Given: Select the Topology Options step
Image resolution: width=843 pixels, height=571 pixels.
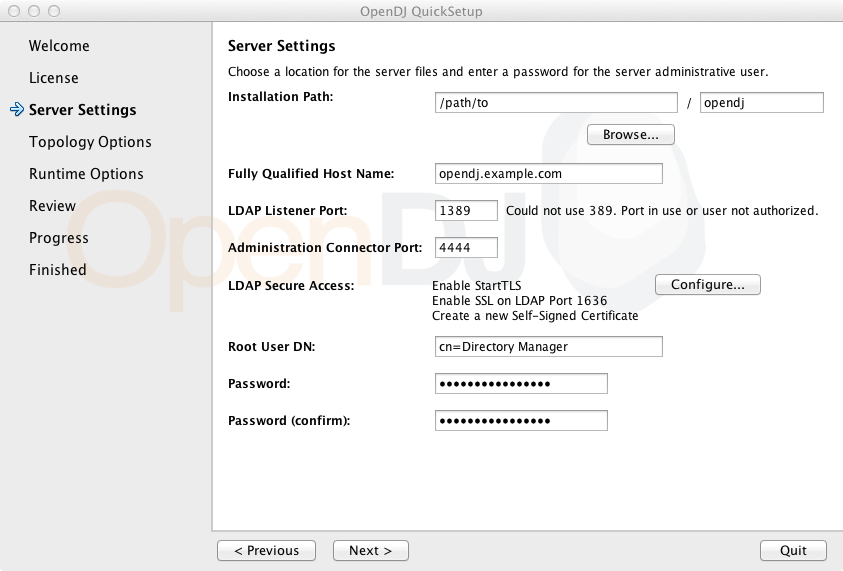Looking at the screenshot, I should [90, 142].
